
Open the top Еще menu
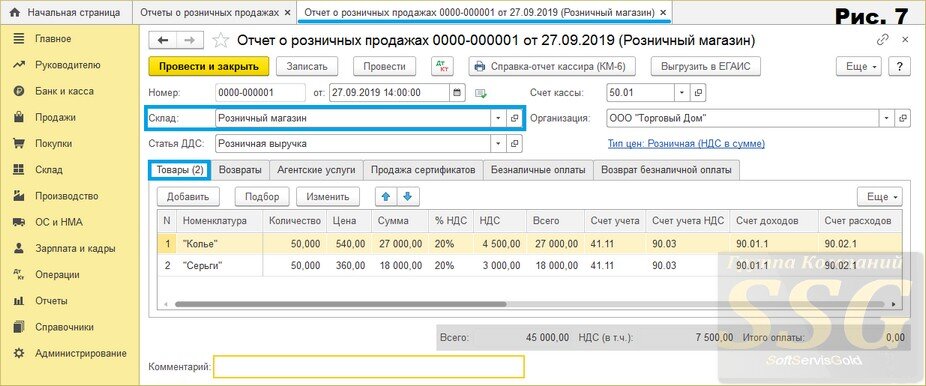coord(859,66)
